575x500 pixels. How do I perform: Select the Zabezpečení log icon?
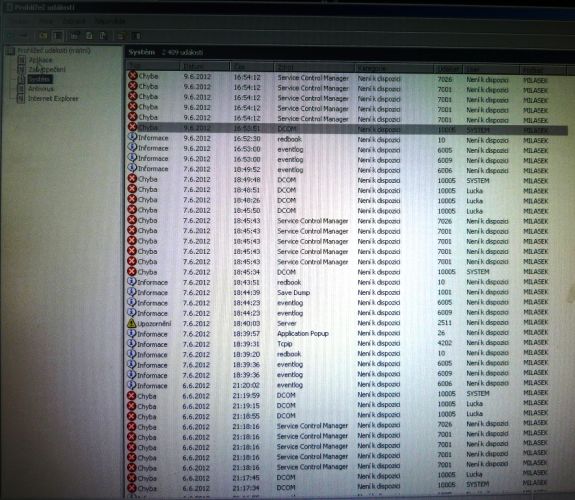[22, 69]
